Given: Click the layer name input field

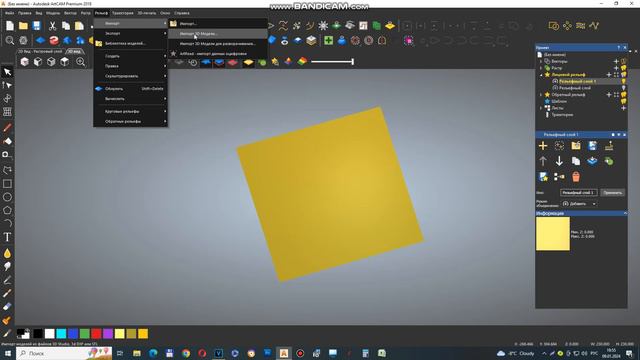Looking at the screenshot, I should point(579,192).
